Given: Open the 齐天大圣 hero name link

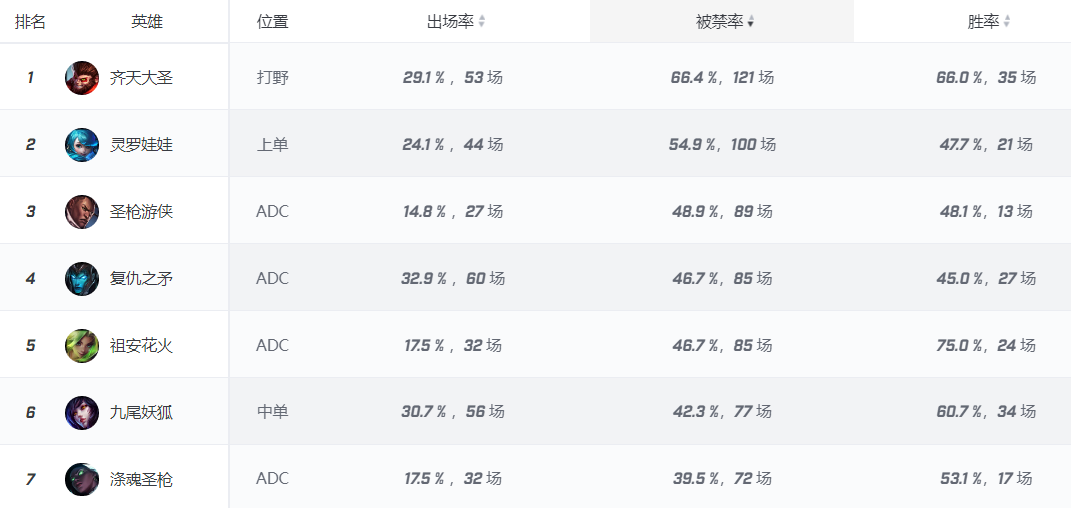Looking at the screenshot, I should (x=141, y=78).
